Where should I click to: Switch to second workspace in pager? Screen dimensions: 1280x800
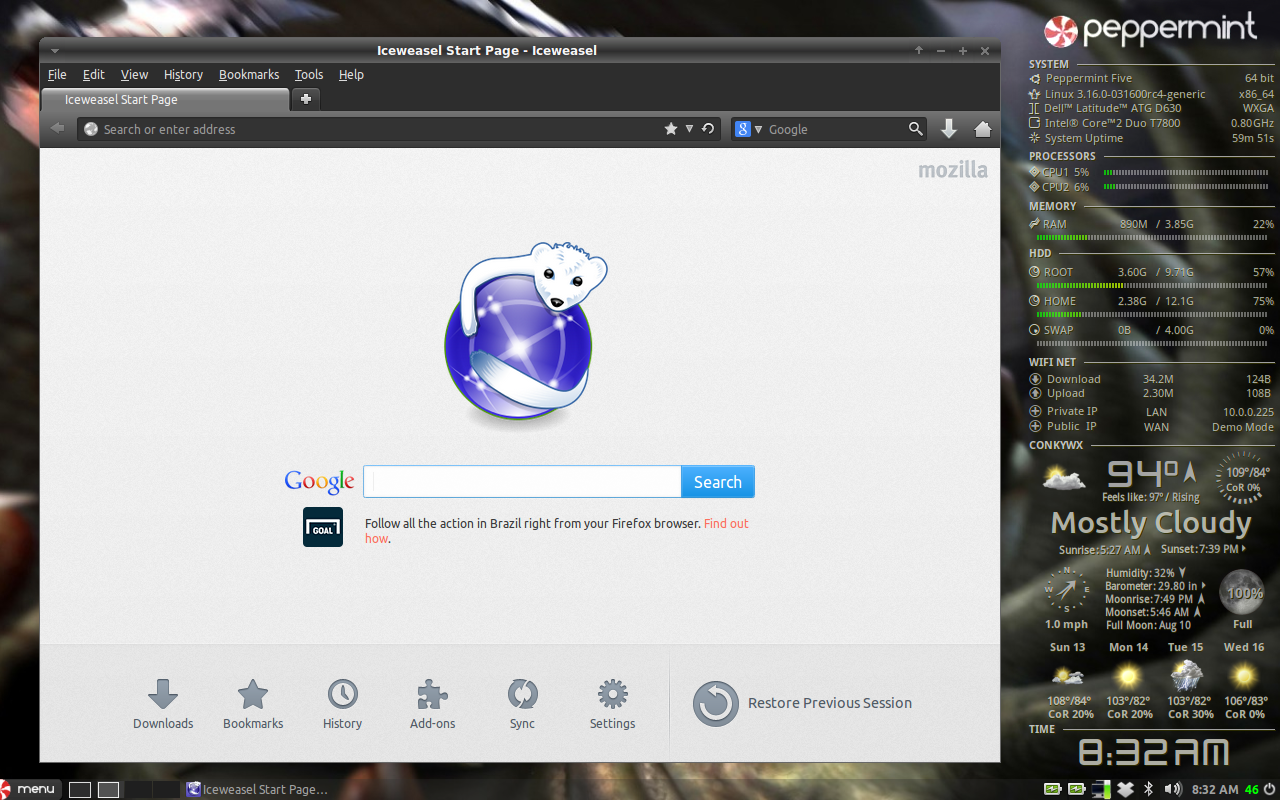(108, 790)
